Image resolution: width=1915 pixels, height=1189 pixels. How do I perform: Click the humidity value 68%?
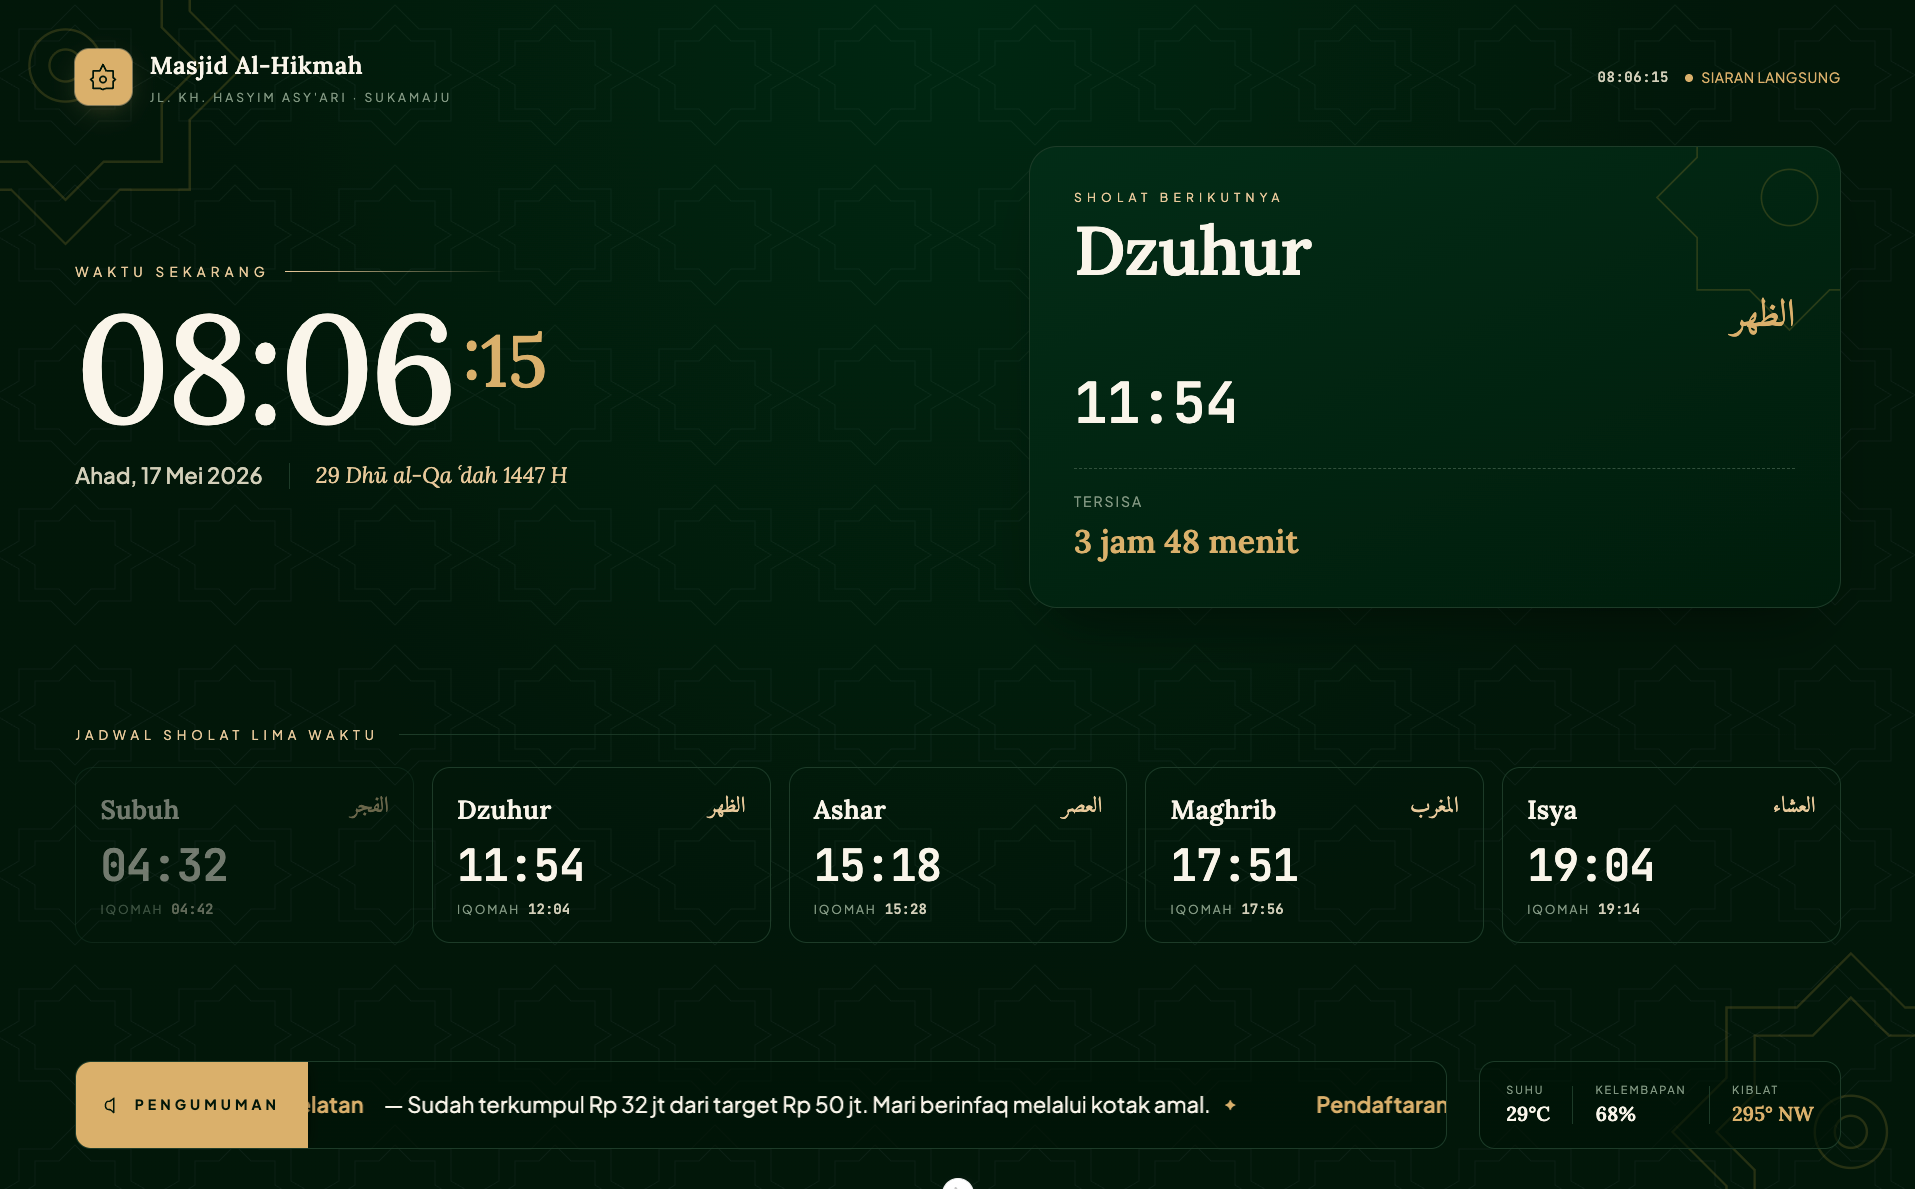point(1615,1114)
